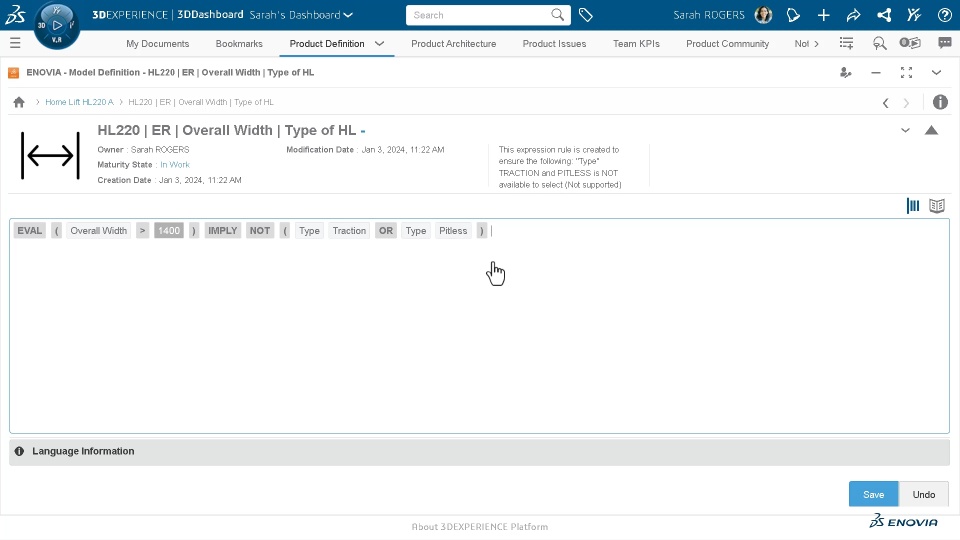
Task: Open Product Issues tab
Action: 554,43
